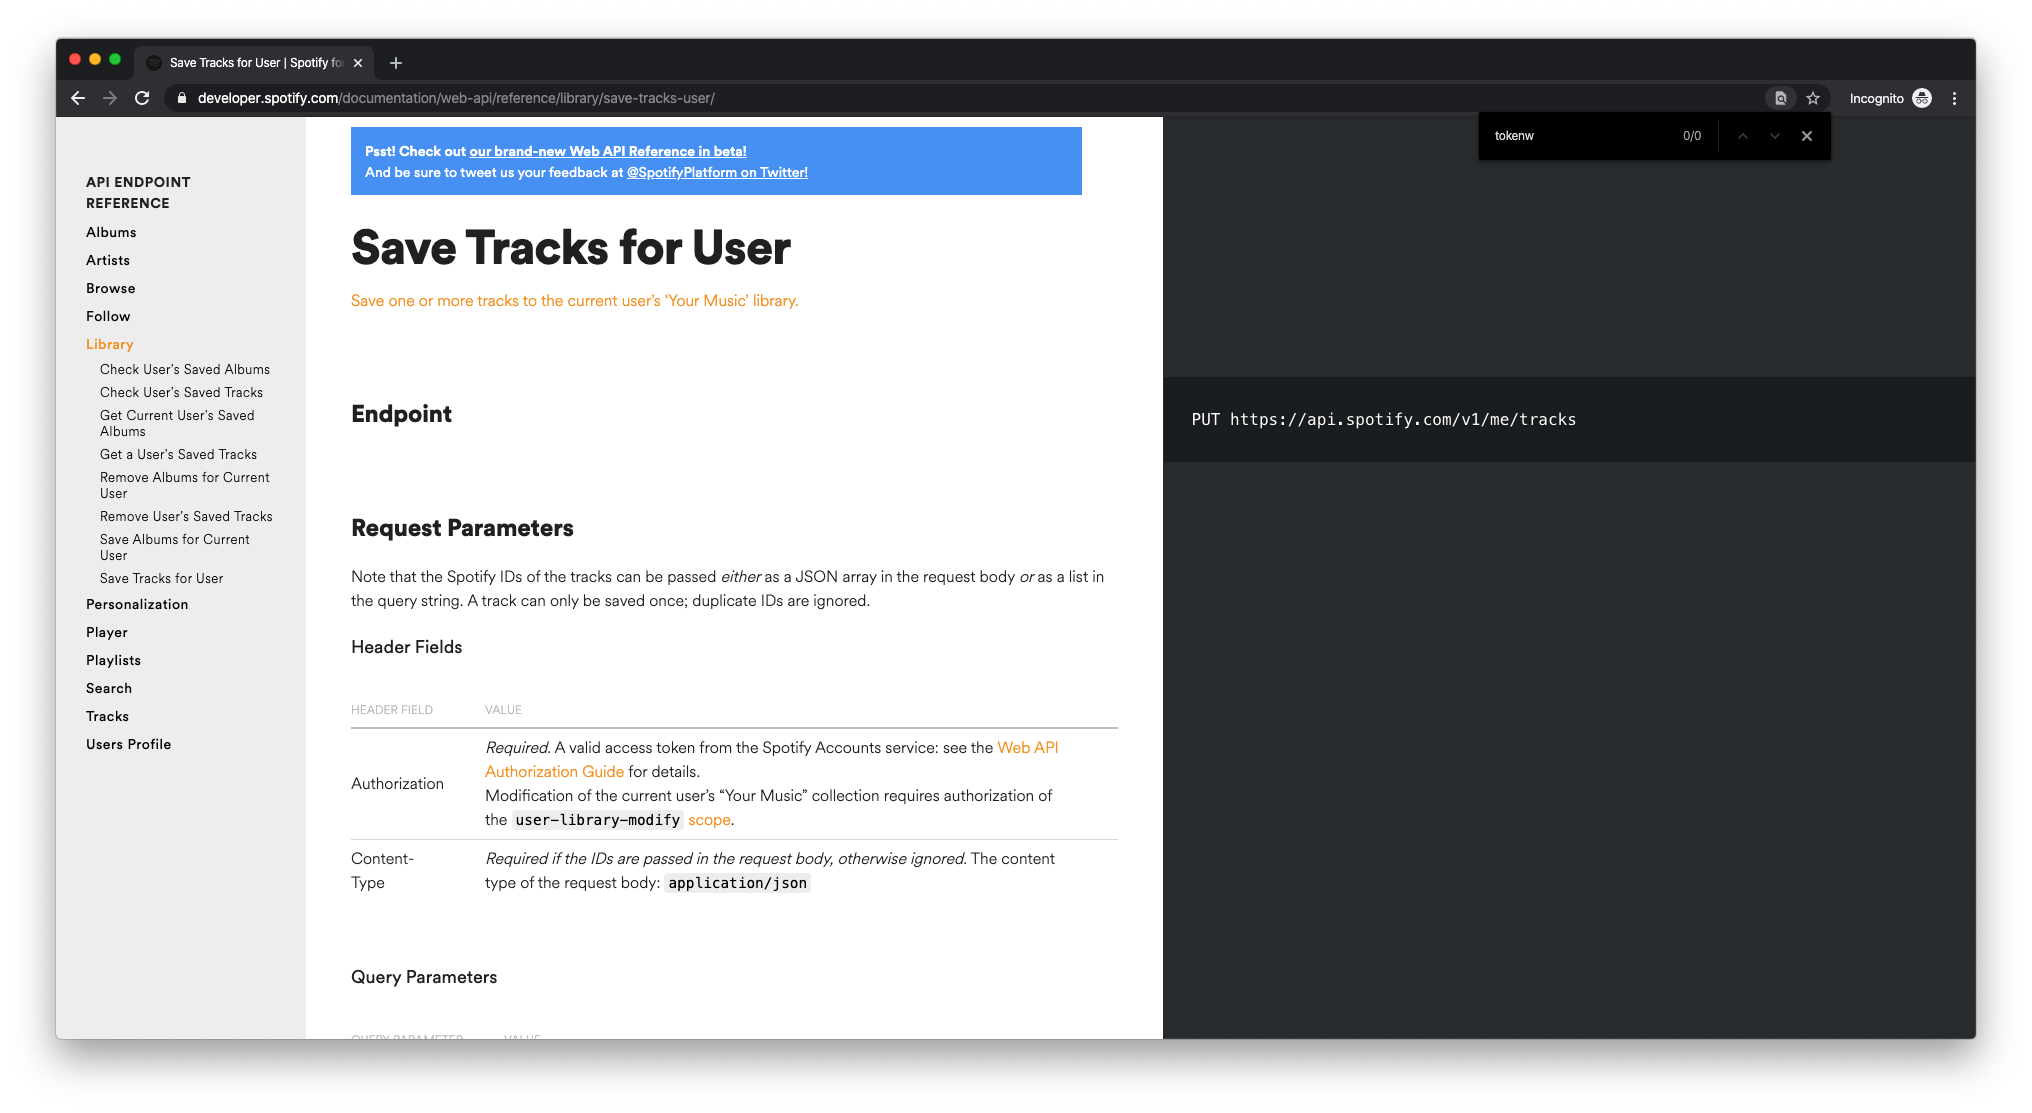Open the Browse section in the sidebar

click(111, 288)
